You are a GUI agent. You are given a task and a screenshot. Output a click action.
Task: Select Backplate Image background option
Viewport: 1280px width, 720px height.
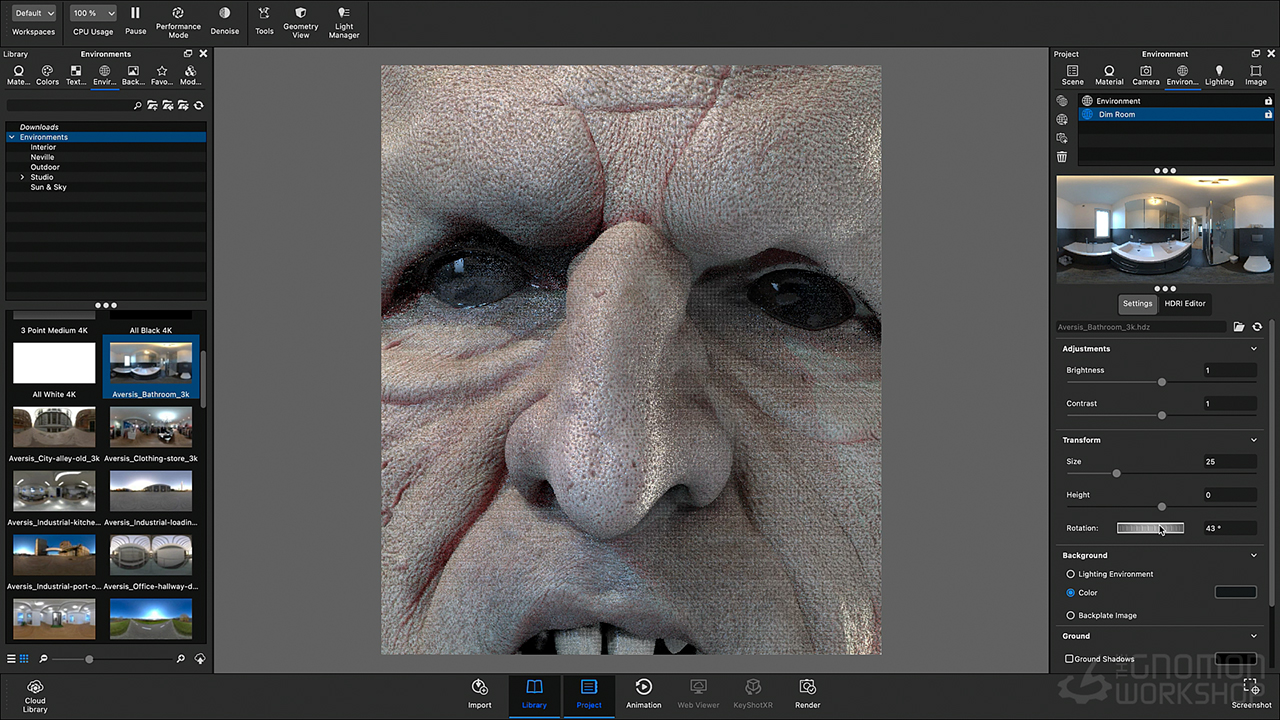tap(1071, 615)
